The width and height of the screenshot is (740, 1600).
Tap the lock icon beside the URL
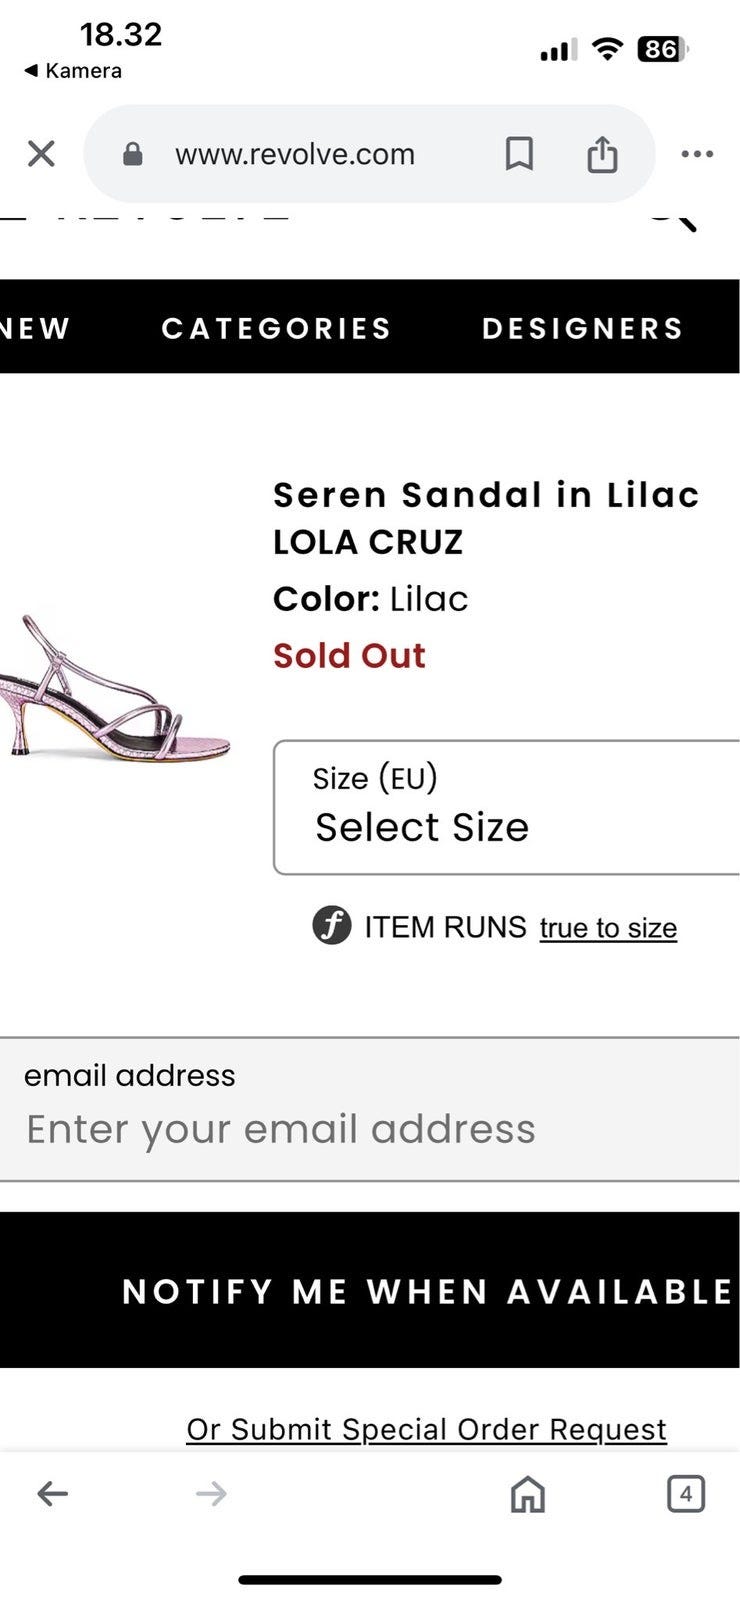tap(133, 154)
